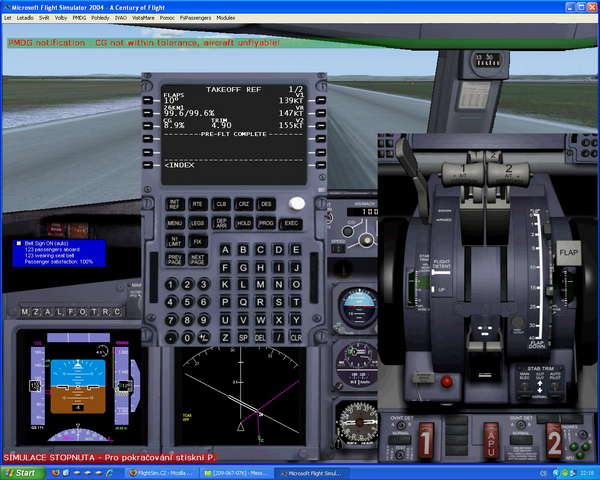Select the INDEX line key on the FMC
Screen dimensions: 600x480
click(148, 165)
